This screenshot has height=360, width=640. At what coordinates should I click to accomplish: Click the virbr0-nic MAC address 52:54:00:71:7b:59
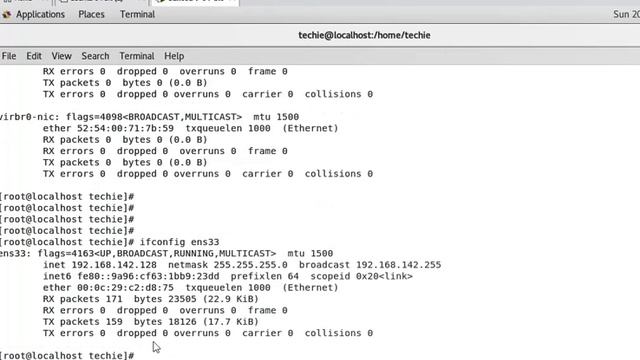pos(125,128)
